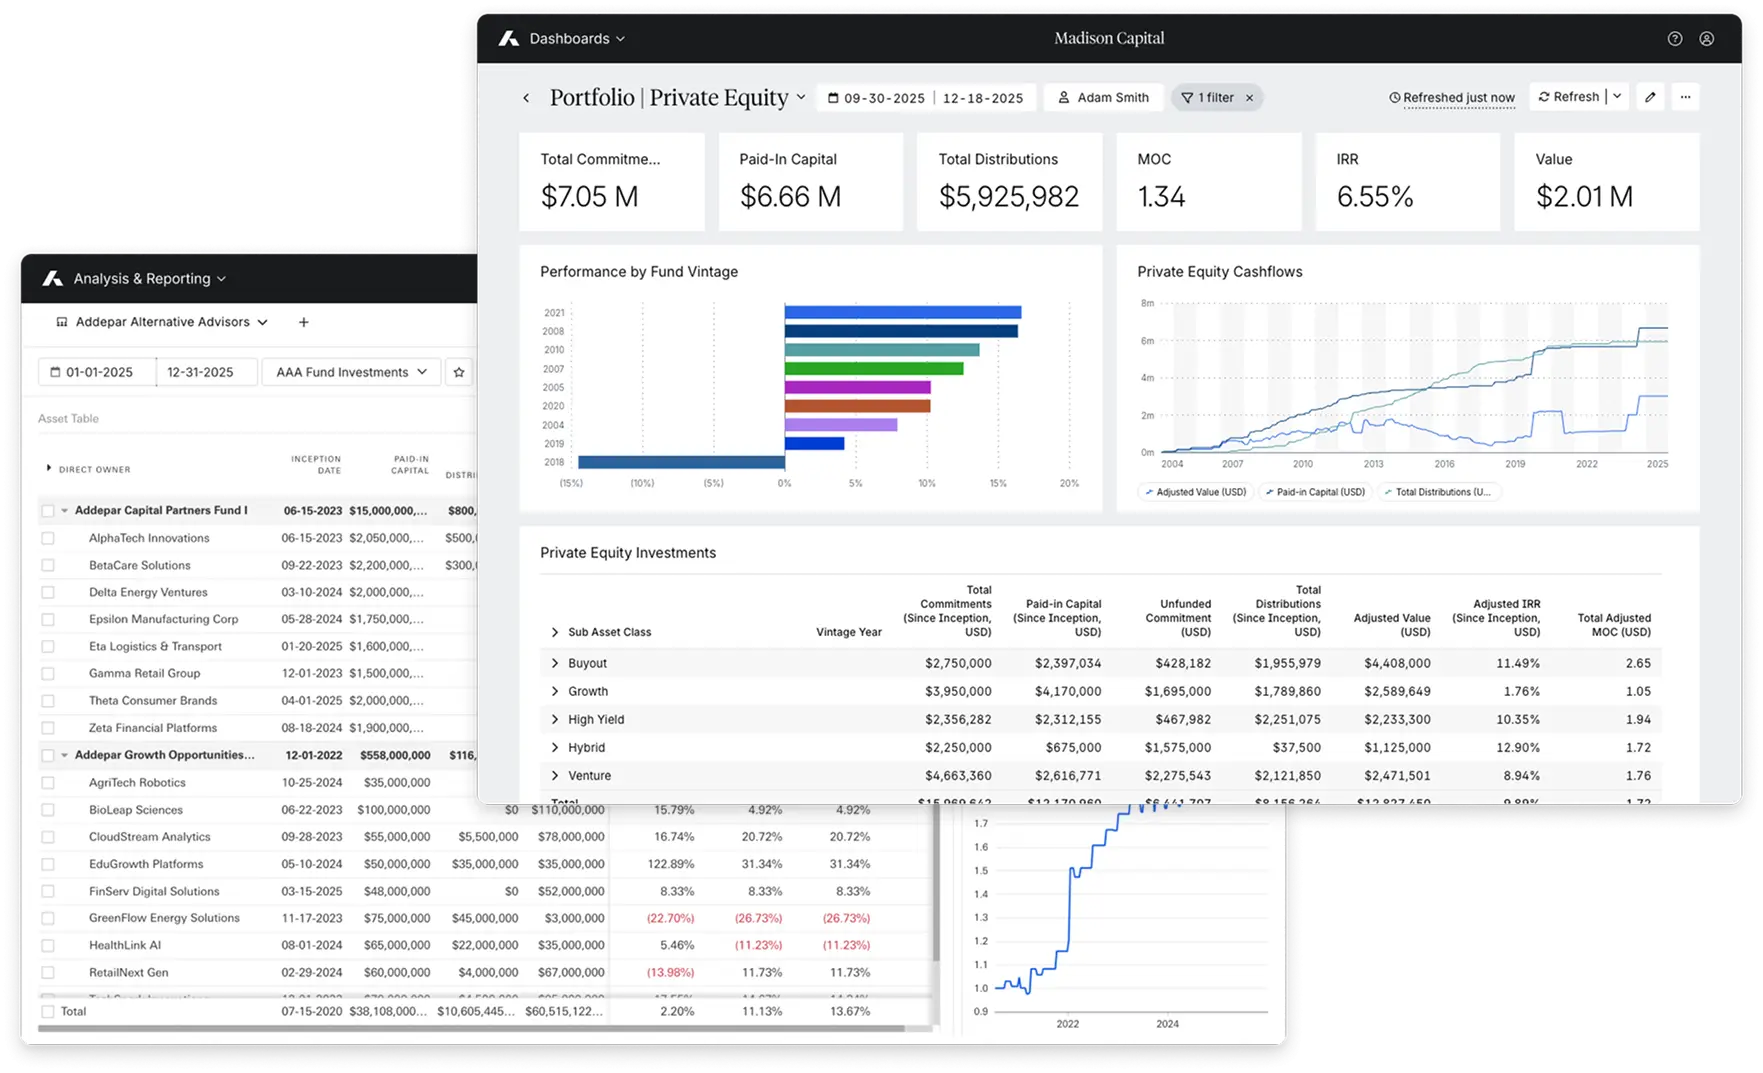Image resolution: width=1763 pixels, height=1073 pixels.
Task: Expand all via Sub Asset Class header chevron
Action: point(555,632)
